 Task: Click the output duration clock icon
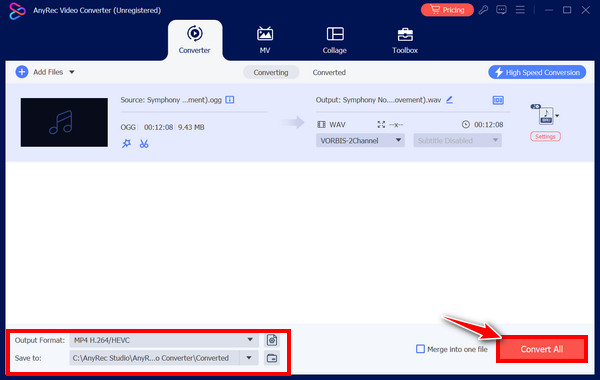point(466,124)
